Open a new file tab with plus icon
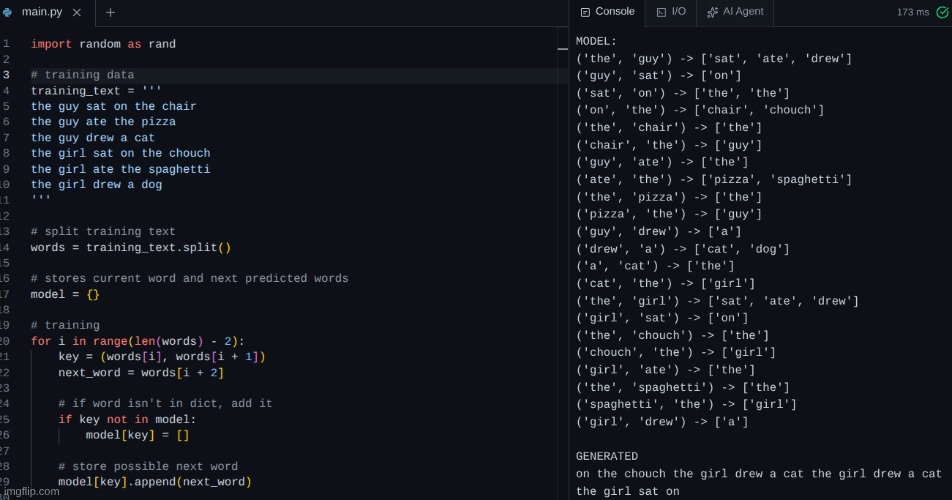Image resolution: width=952 pixels, height=500 pixels. tap(110, 12)
